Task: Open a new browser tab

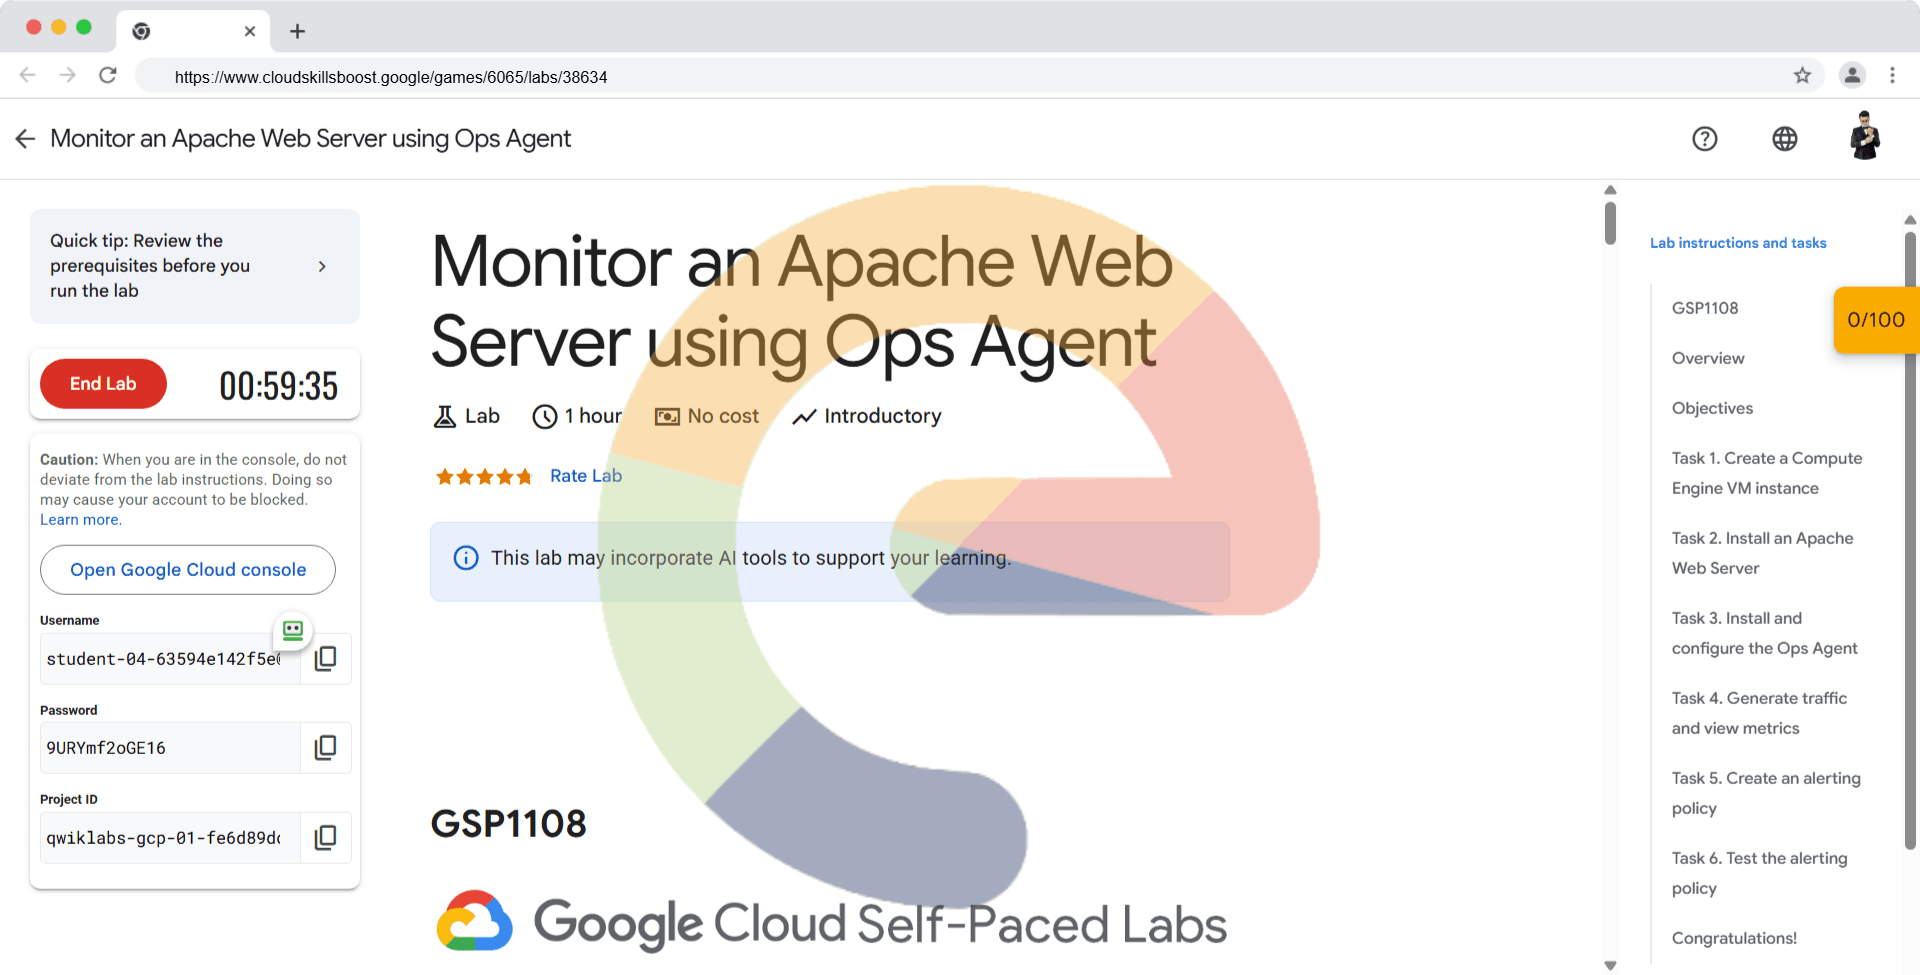Action: pyautogui.click(x=297, y=31)
